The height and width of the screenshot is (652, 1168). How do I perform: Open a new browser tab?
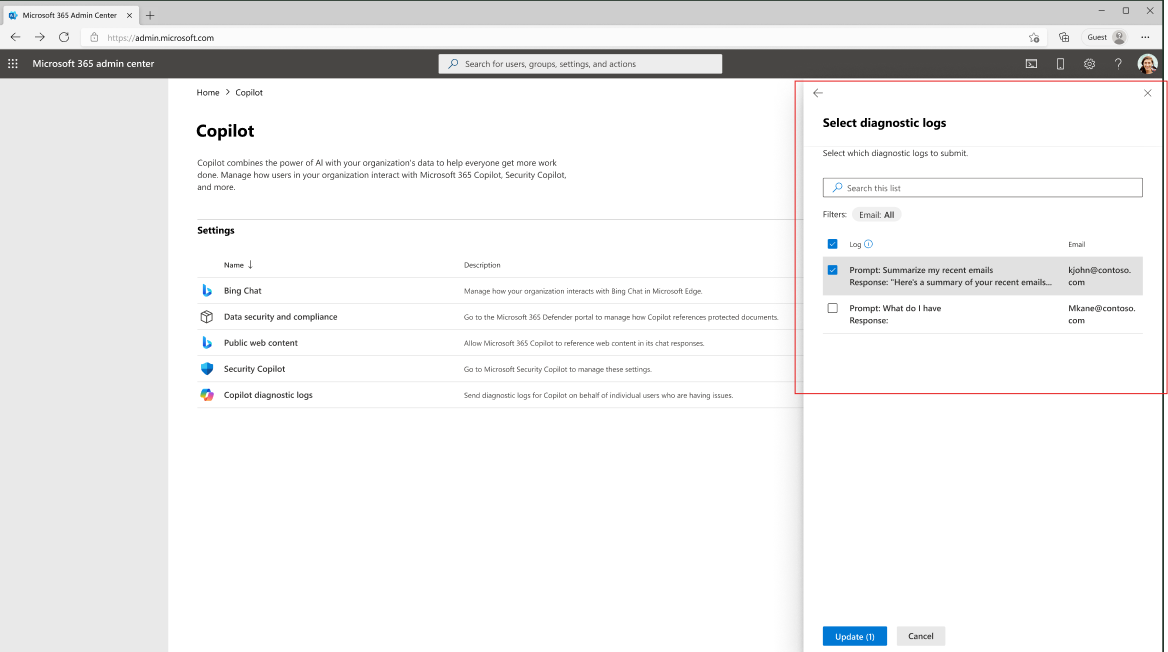tap(150, 15)
